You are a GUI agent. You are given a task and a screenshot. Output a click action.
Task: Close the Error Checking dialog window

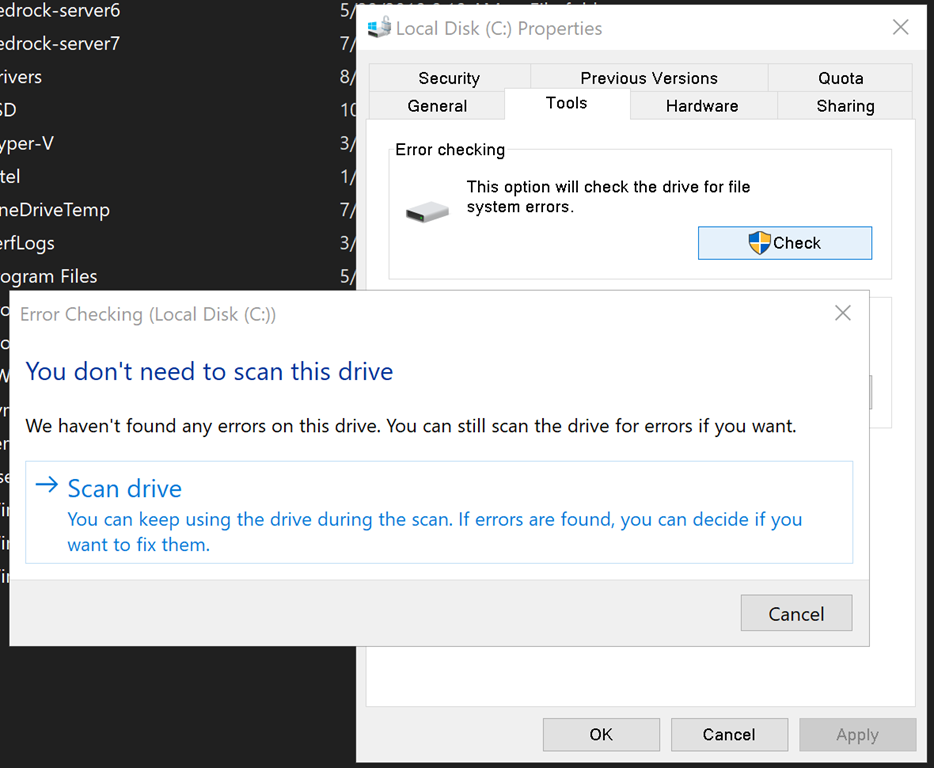(x=843, y=313)
